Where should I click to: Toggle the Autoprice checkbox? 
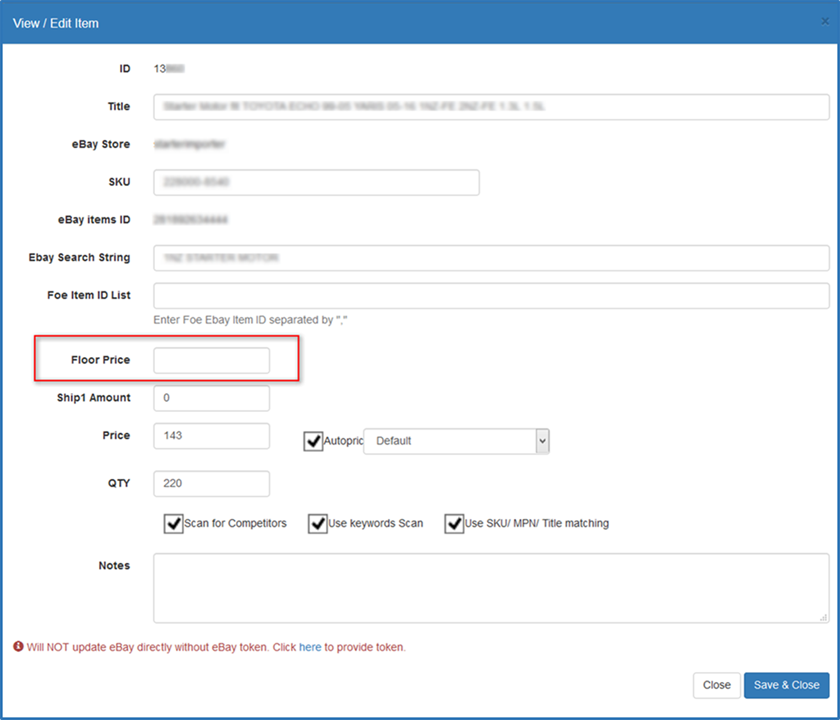coord(313,440)
